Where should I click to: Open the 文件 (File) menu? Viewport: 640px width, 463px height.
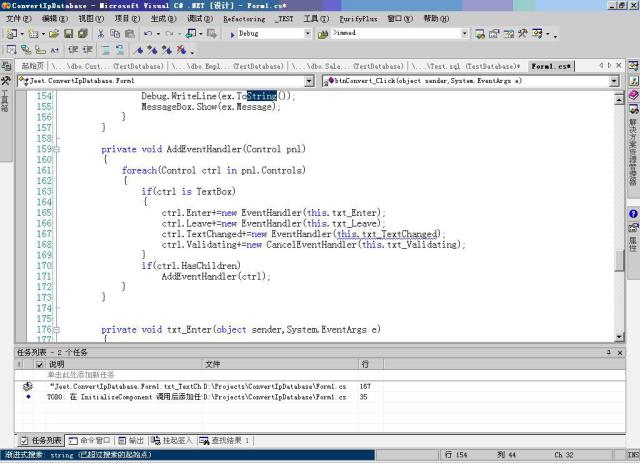18,19
